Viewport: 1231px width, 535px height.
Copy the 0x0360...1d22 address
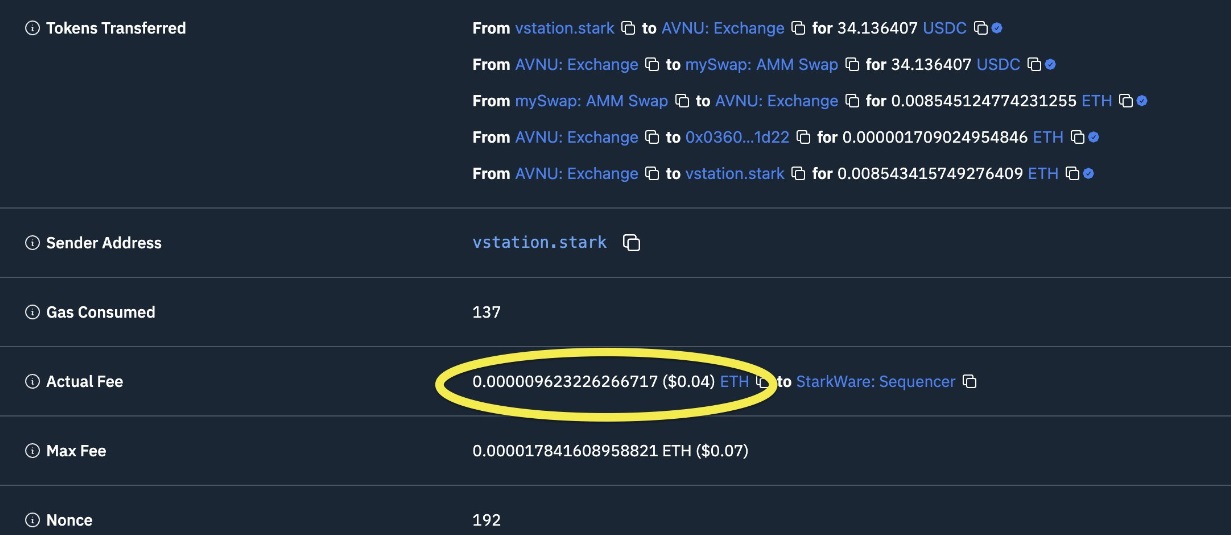801,137
